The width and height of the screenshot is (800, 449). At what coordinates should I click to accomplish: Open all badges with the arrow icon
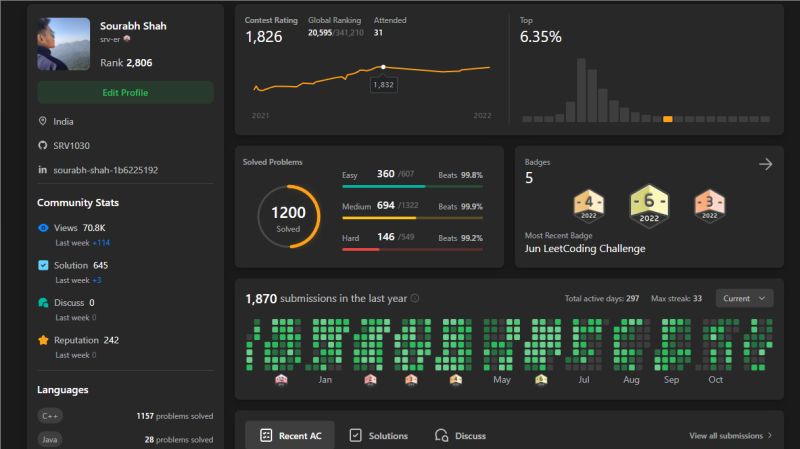tap(765, 164)
